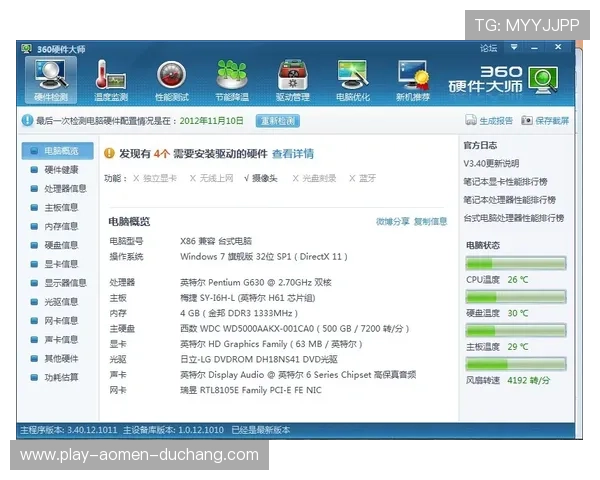Click 生成报告 to generate a report
Viewport: 600px width, 480px height.
(x=489, y=121)
